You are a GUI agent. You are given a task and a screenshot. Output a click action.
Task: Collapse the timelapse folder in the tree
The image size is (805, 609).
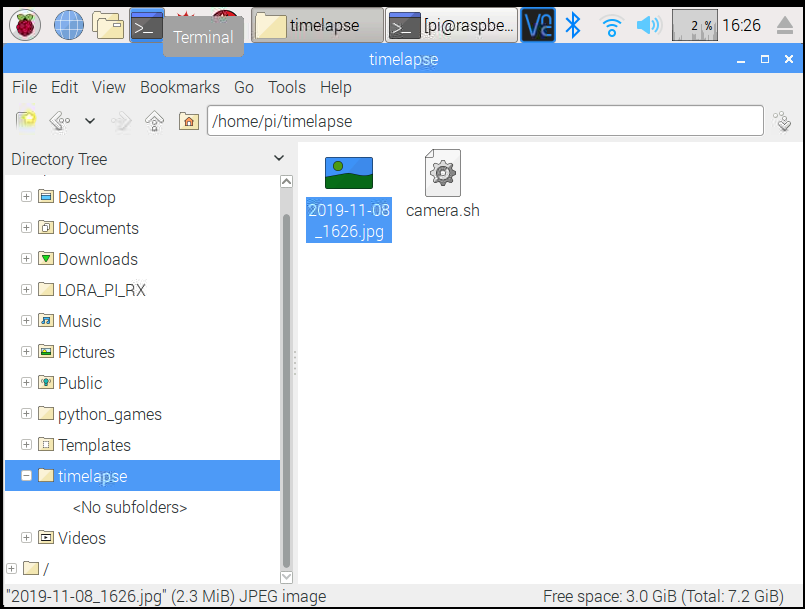[26, 476]
